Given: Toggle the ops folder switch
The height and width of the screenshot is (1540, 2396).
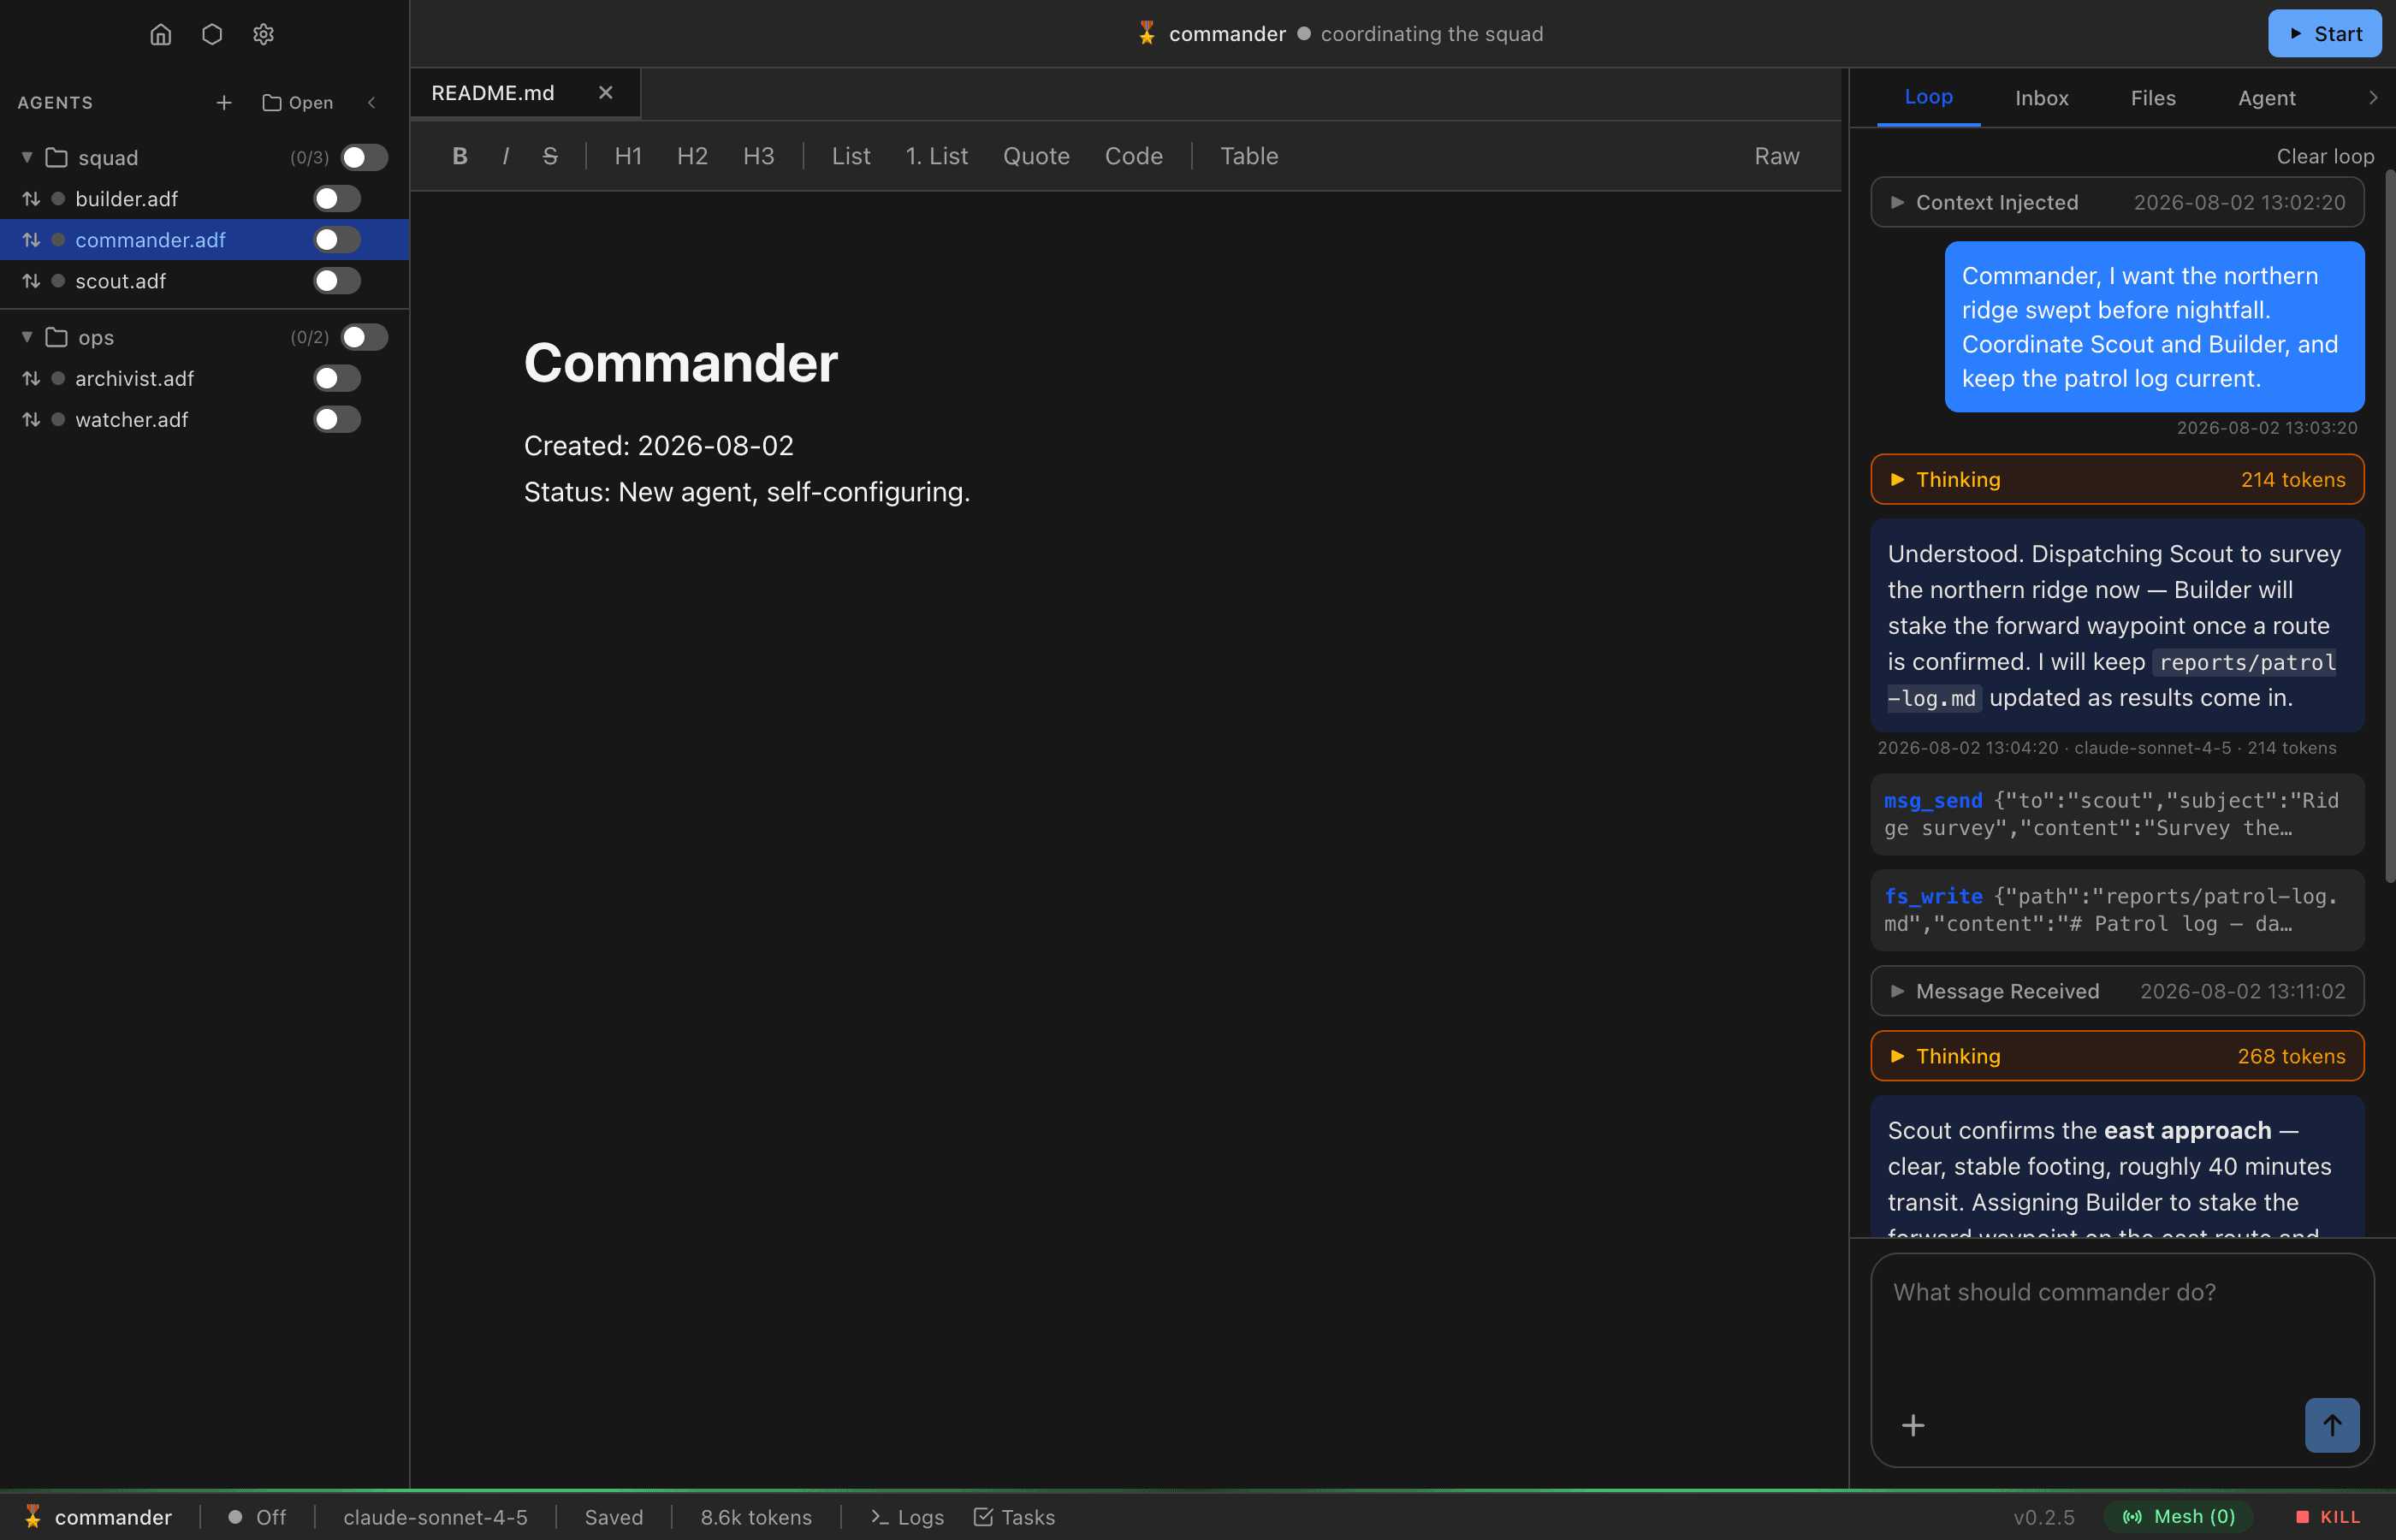Looking at the screenshot, I should [x=364, y=337].
